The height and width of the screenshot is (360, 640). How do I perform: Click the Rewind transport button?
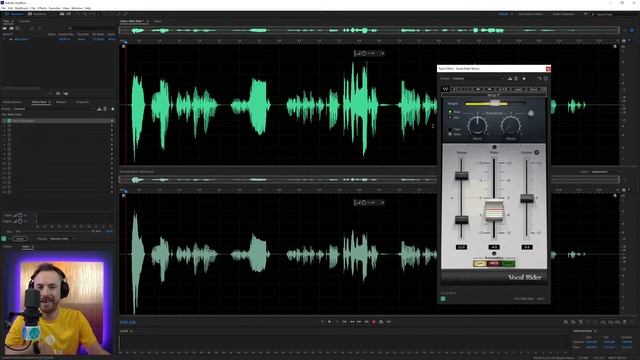pyautogui.click(x=352, y=322)
